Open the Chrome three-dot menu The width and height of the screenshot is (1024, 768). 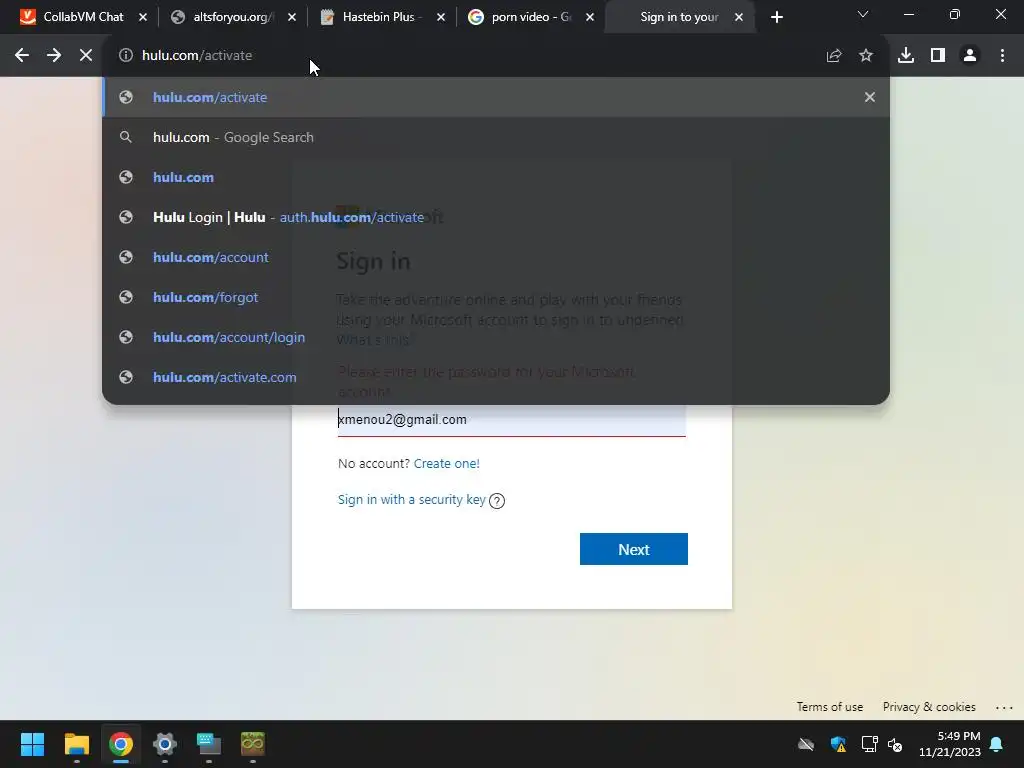tap(1002, 56)
